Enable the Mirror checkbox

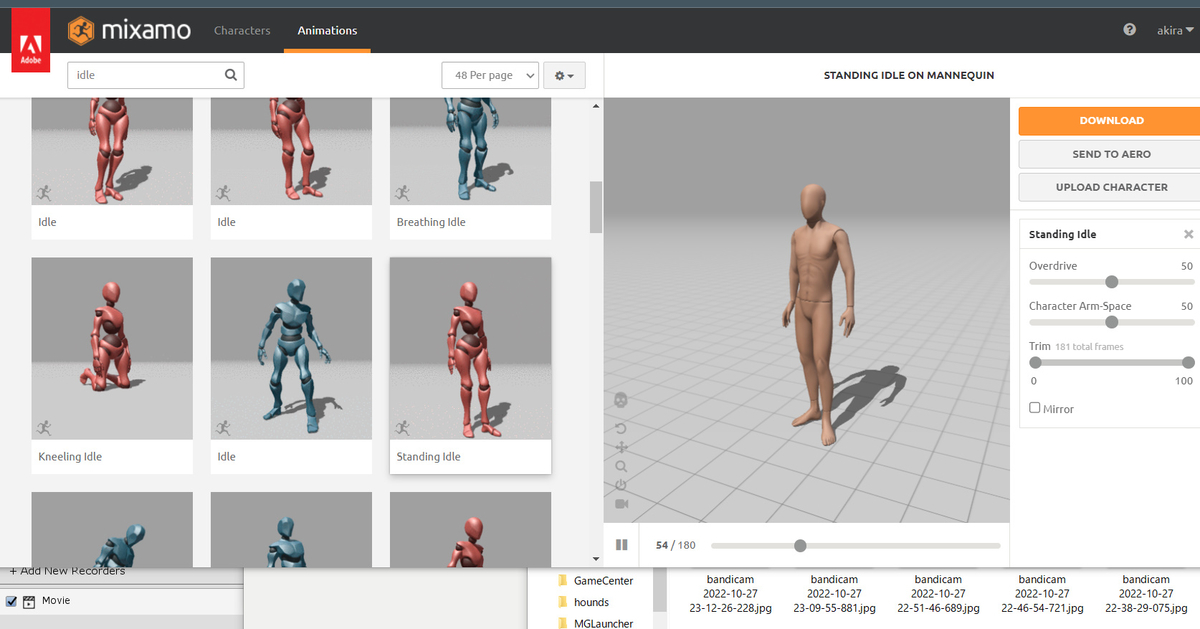click(x=1035, y=408)
